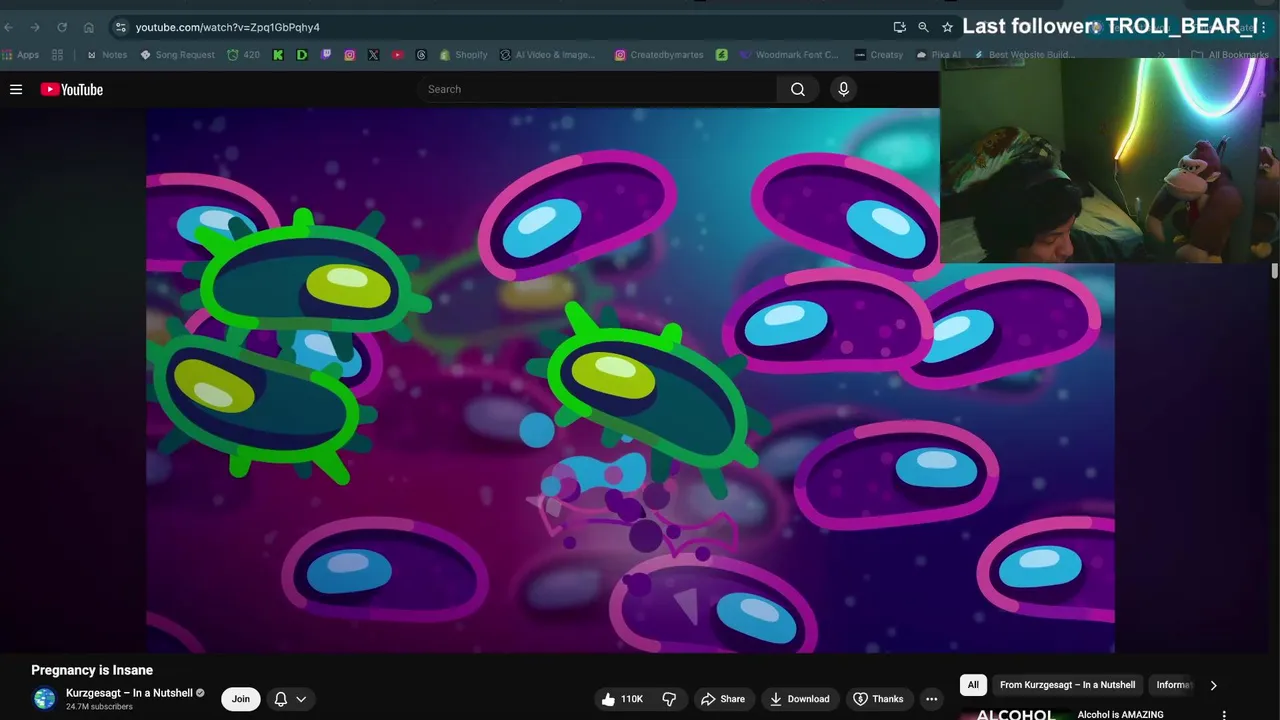Go to the YouTube home logo
1280x720 pixels.
click(x=72, y=89)
